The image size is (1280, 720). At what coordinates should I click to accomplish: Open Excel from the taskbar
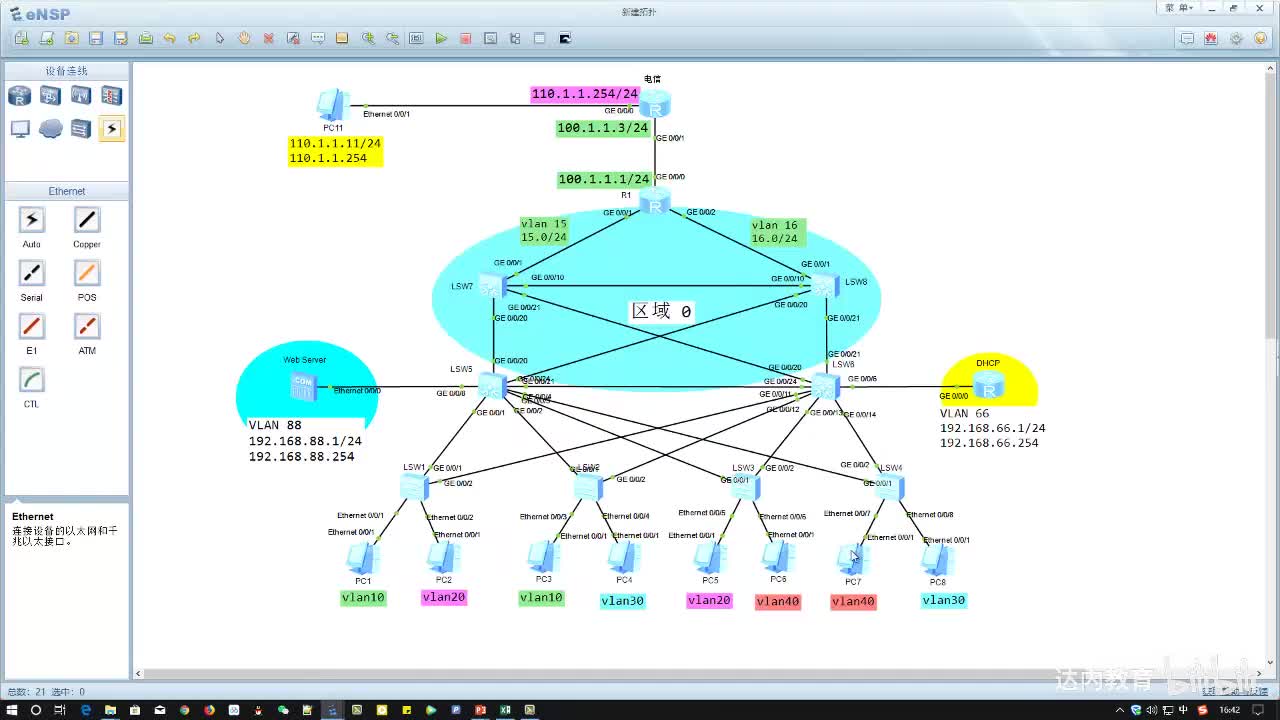pos(505,710)
